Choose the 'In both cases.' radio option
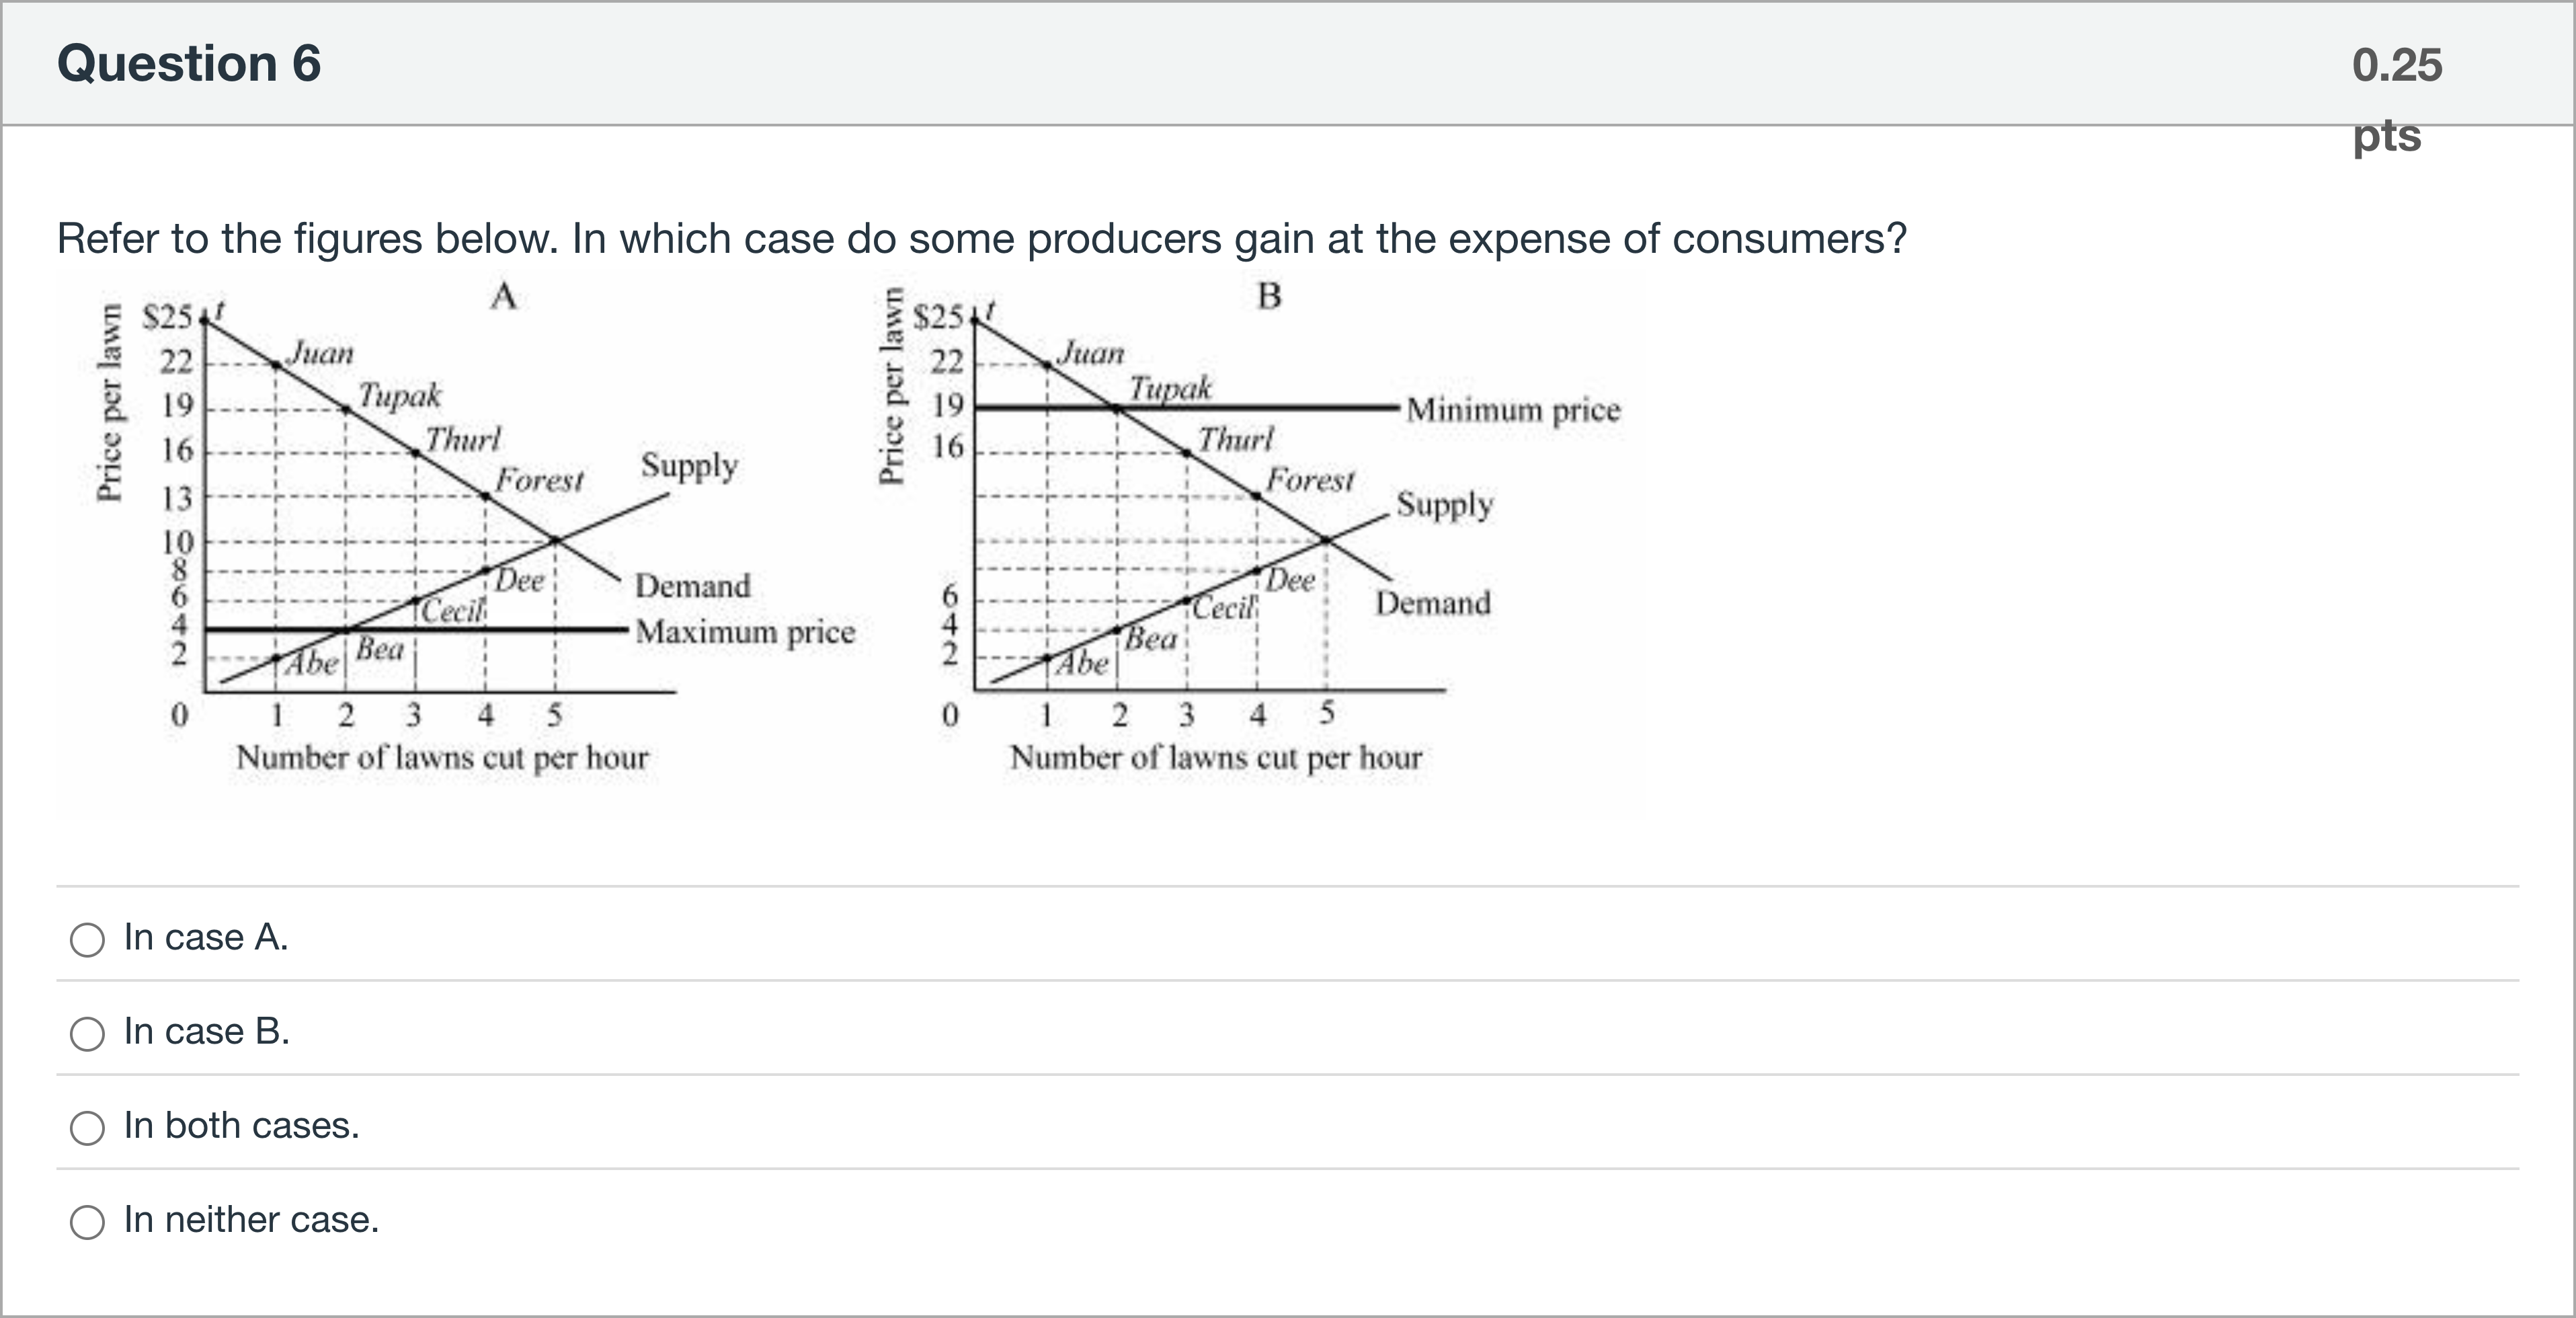This screenshot has height=1318, width=2576. [x=87, y=1127]
